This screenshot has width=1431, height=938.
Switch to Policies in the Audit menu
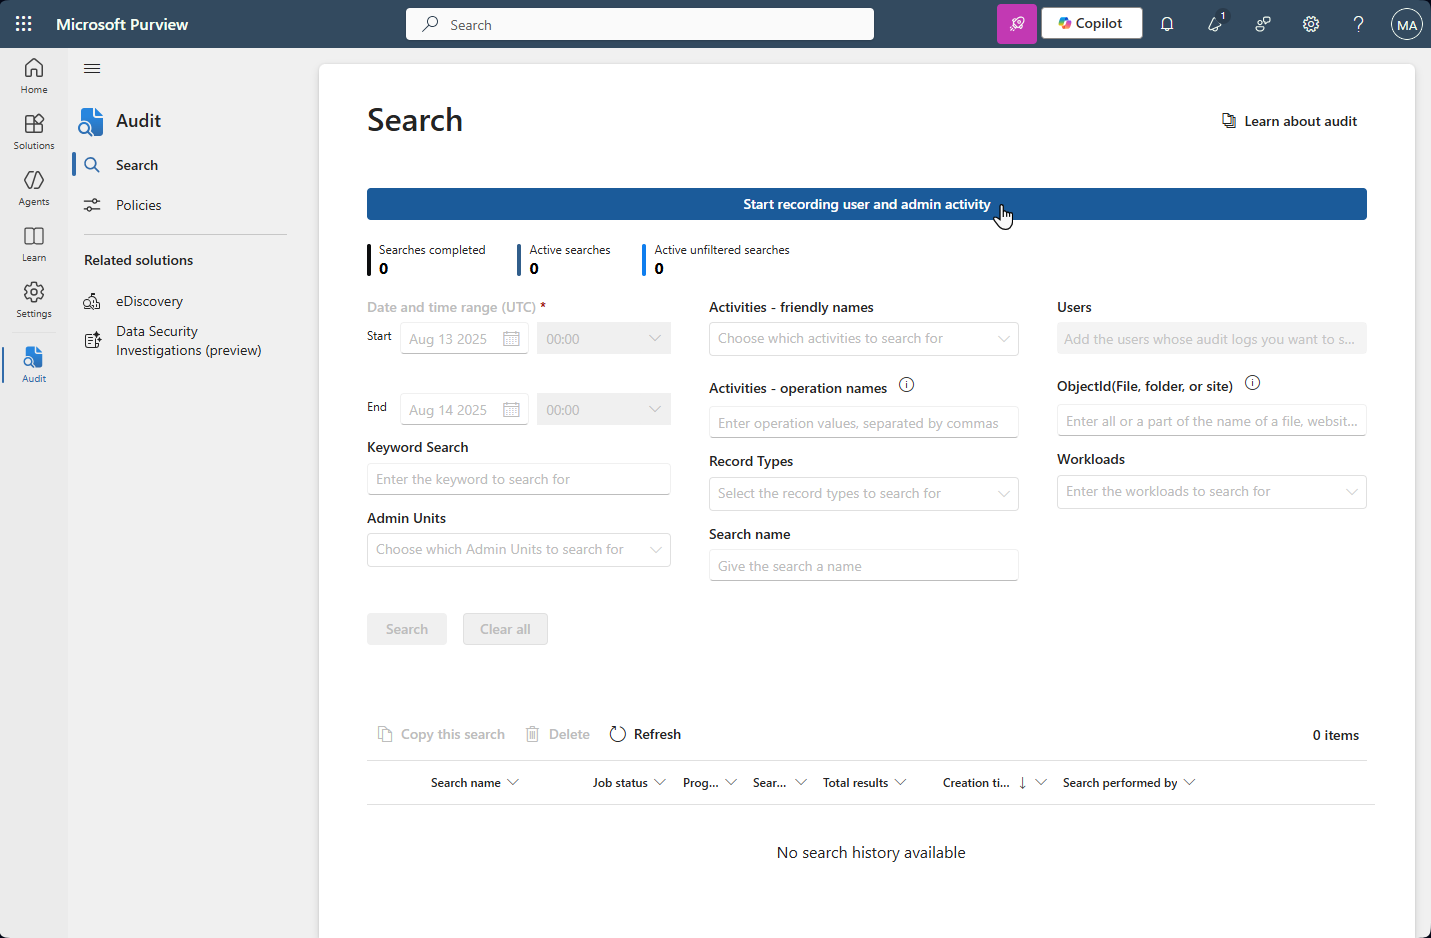(x=140, y=205)
